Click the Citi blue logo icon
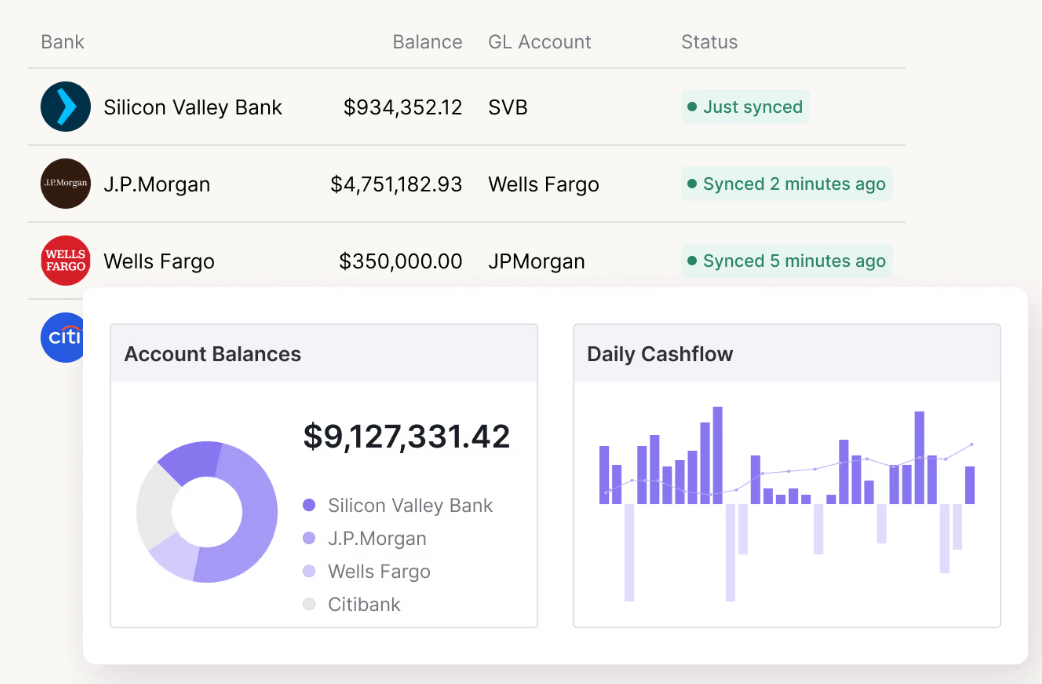 pyautogui.click(x=62, y=337)
